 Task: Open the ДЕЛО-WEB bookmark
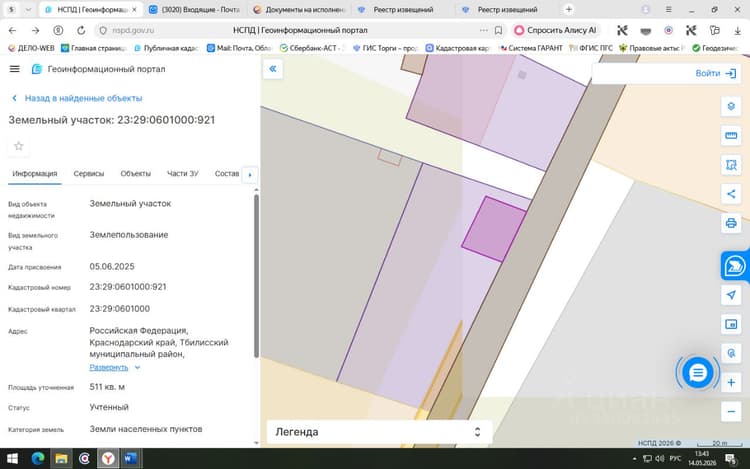point(31,48)
